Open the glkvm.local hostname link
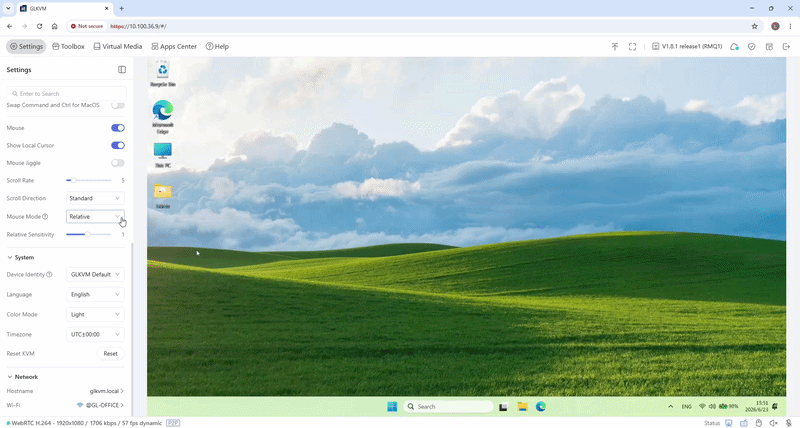Screen dimensions: 800x428 107,391
